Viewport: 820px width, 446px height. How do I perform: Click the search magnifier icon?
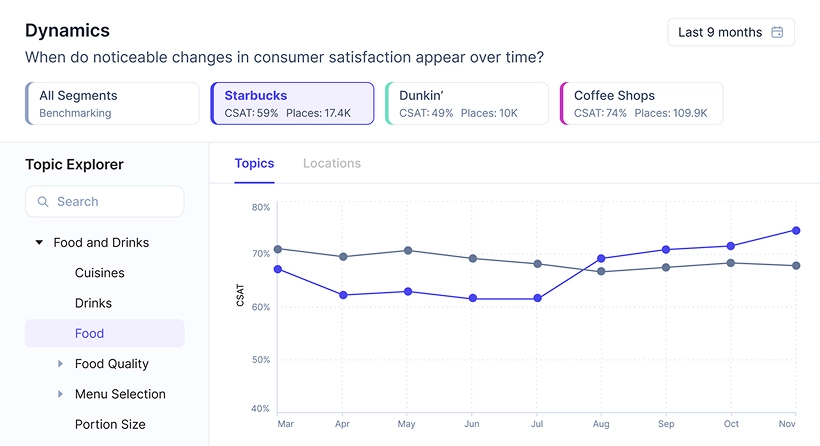[x=43, y=202]
